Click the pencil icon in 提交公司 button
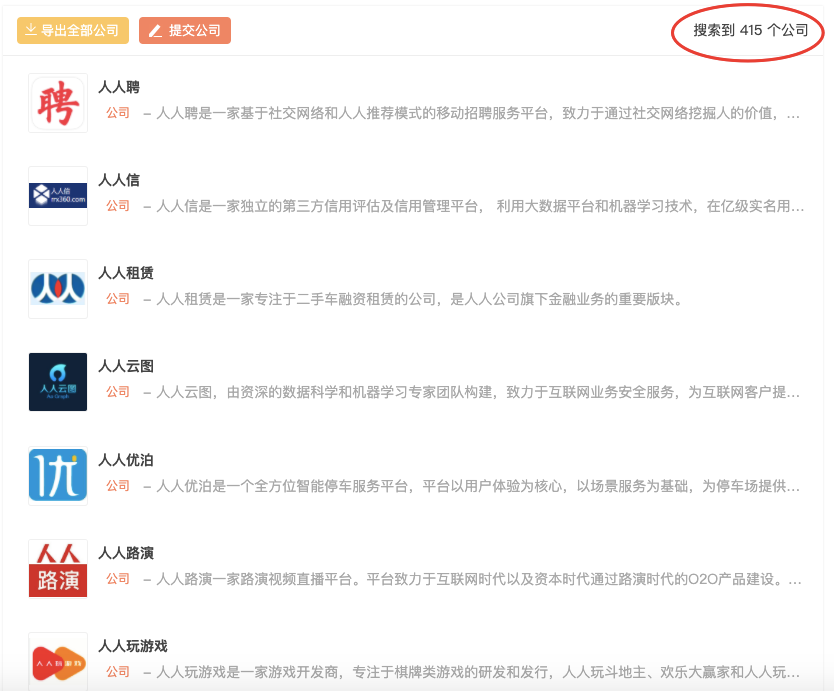 click(x=155, y=31)
